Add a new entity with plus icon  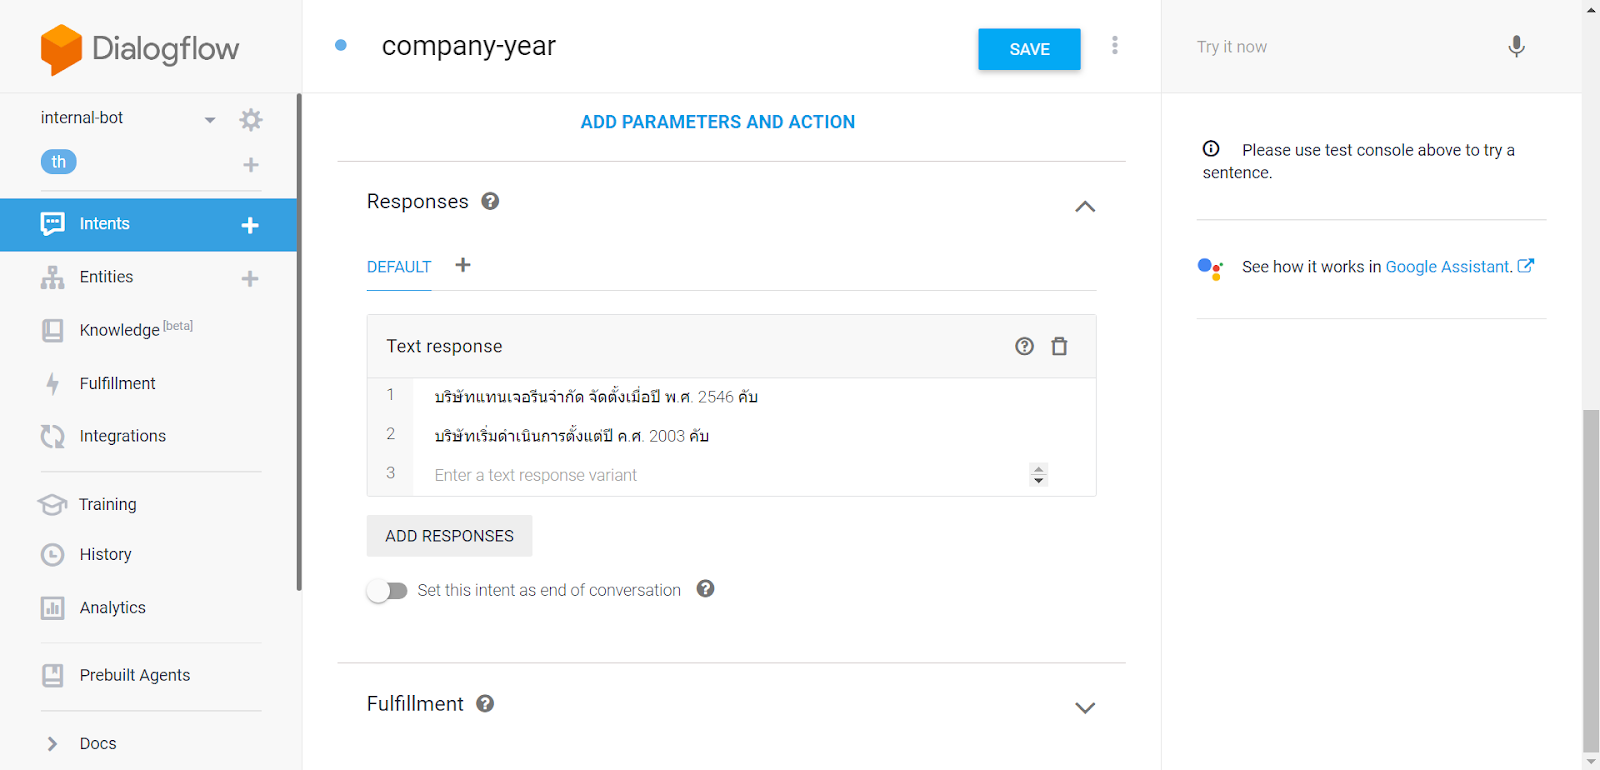250,278
